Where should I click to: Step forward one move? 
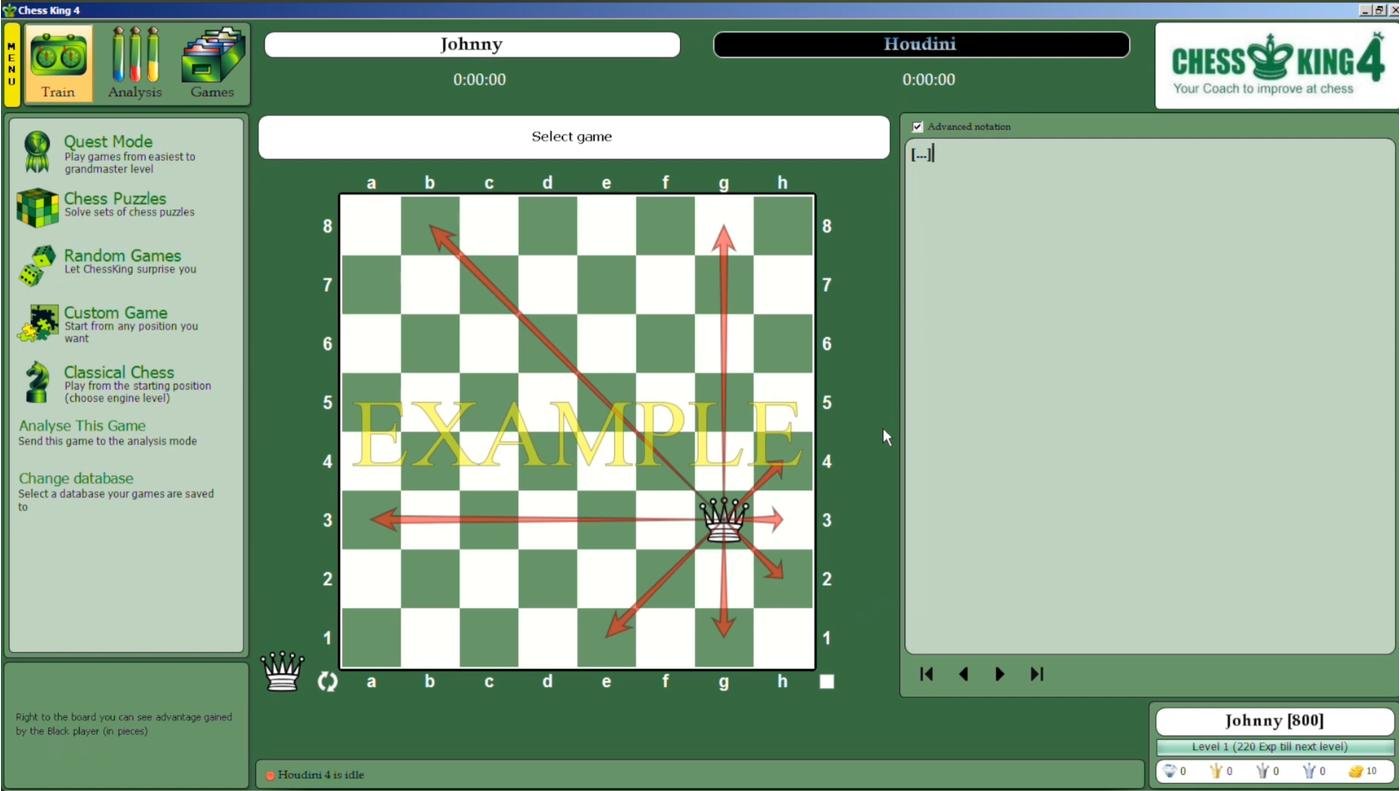pos(999,674)
